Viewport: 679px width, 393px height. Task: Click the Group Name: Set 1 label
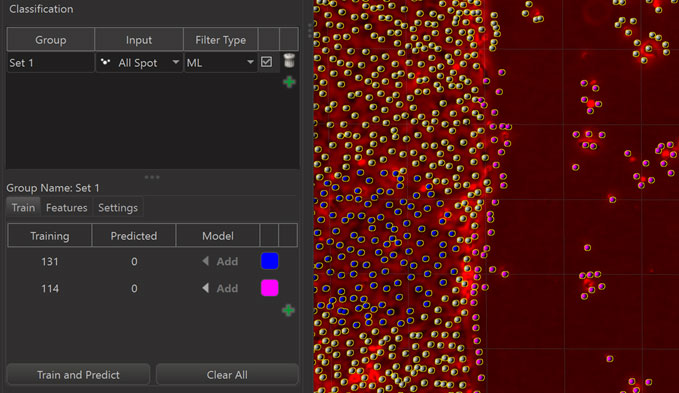(53, 188)
